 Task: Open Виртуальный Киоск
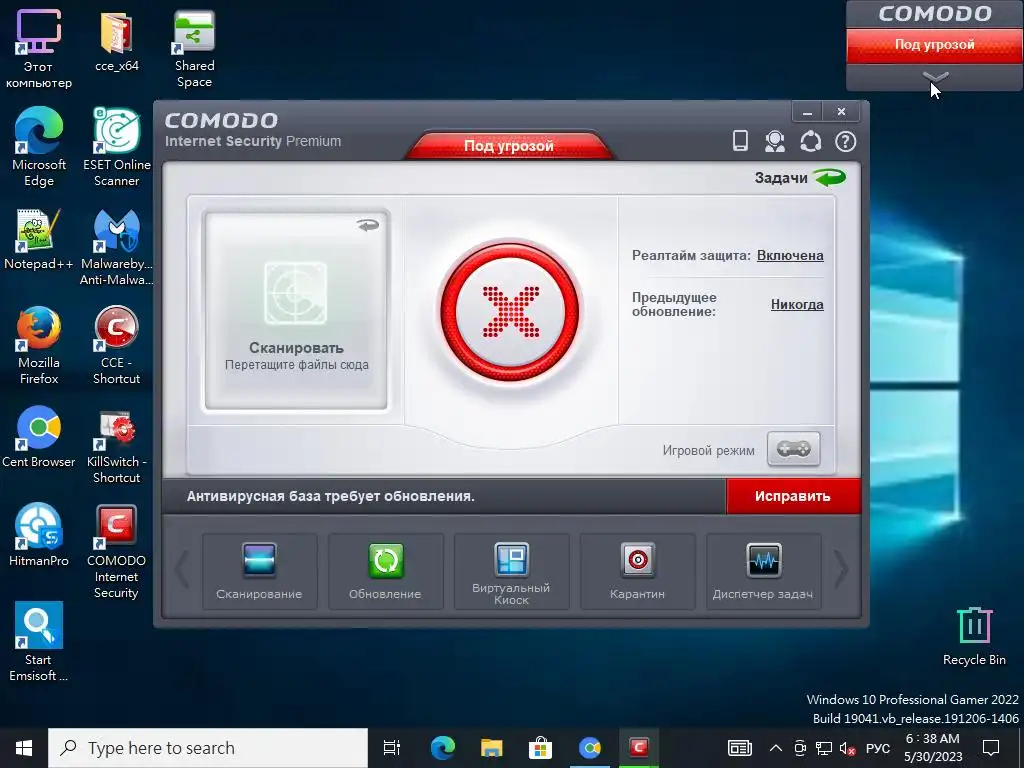511,571
